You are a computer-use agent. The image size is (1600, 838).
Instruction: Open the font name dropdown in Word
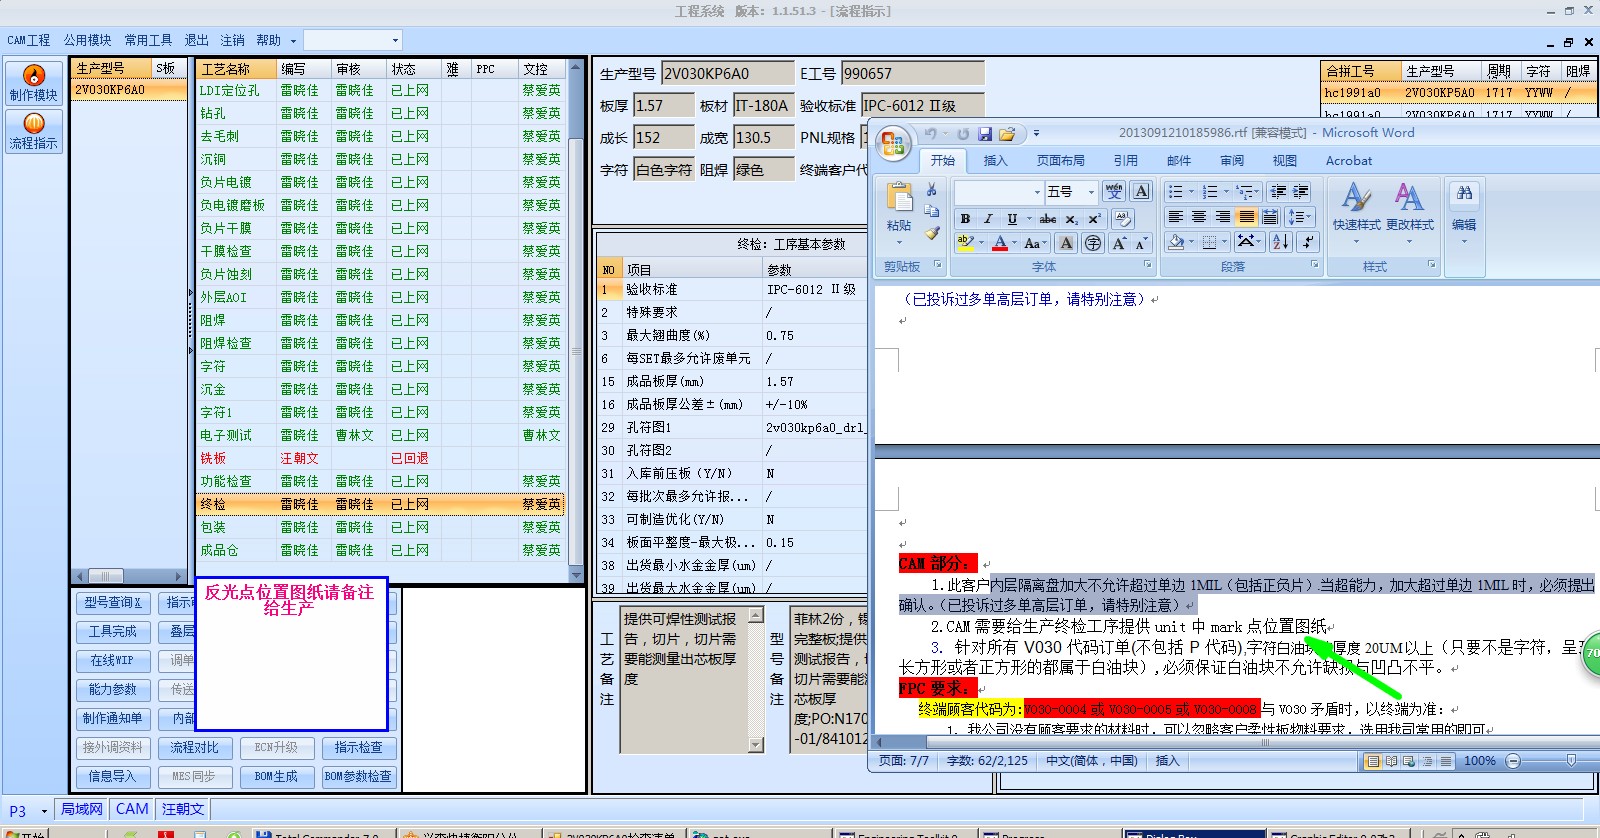click(x=1037, y=192)
